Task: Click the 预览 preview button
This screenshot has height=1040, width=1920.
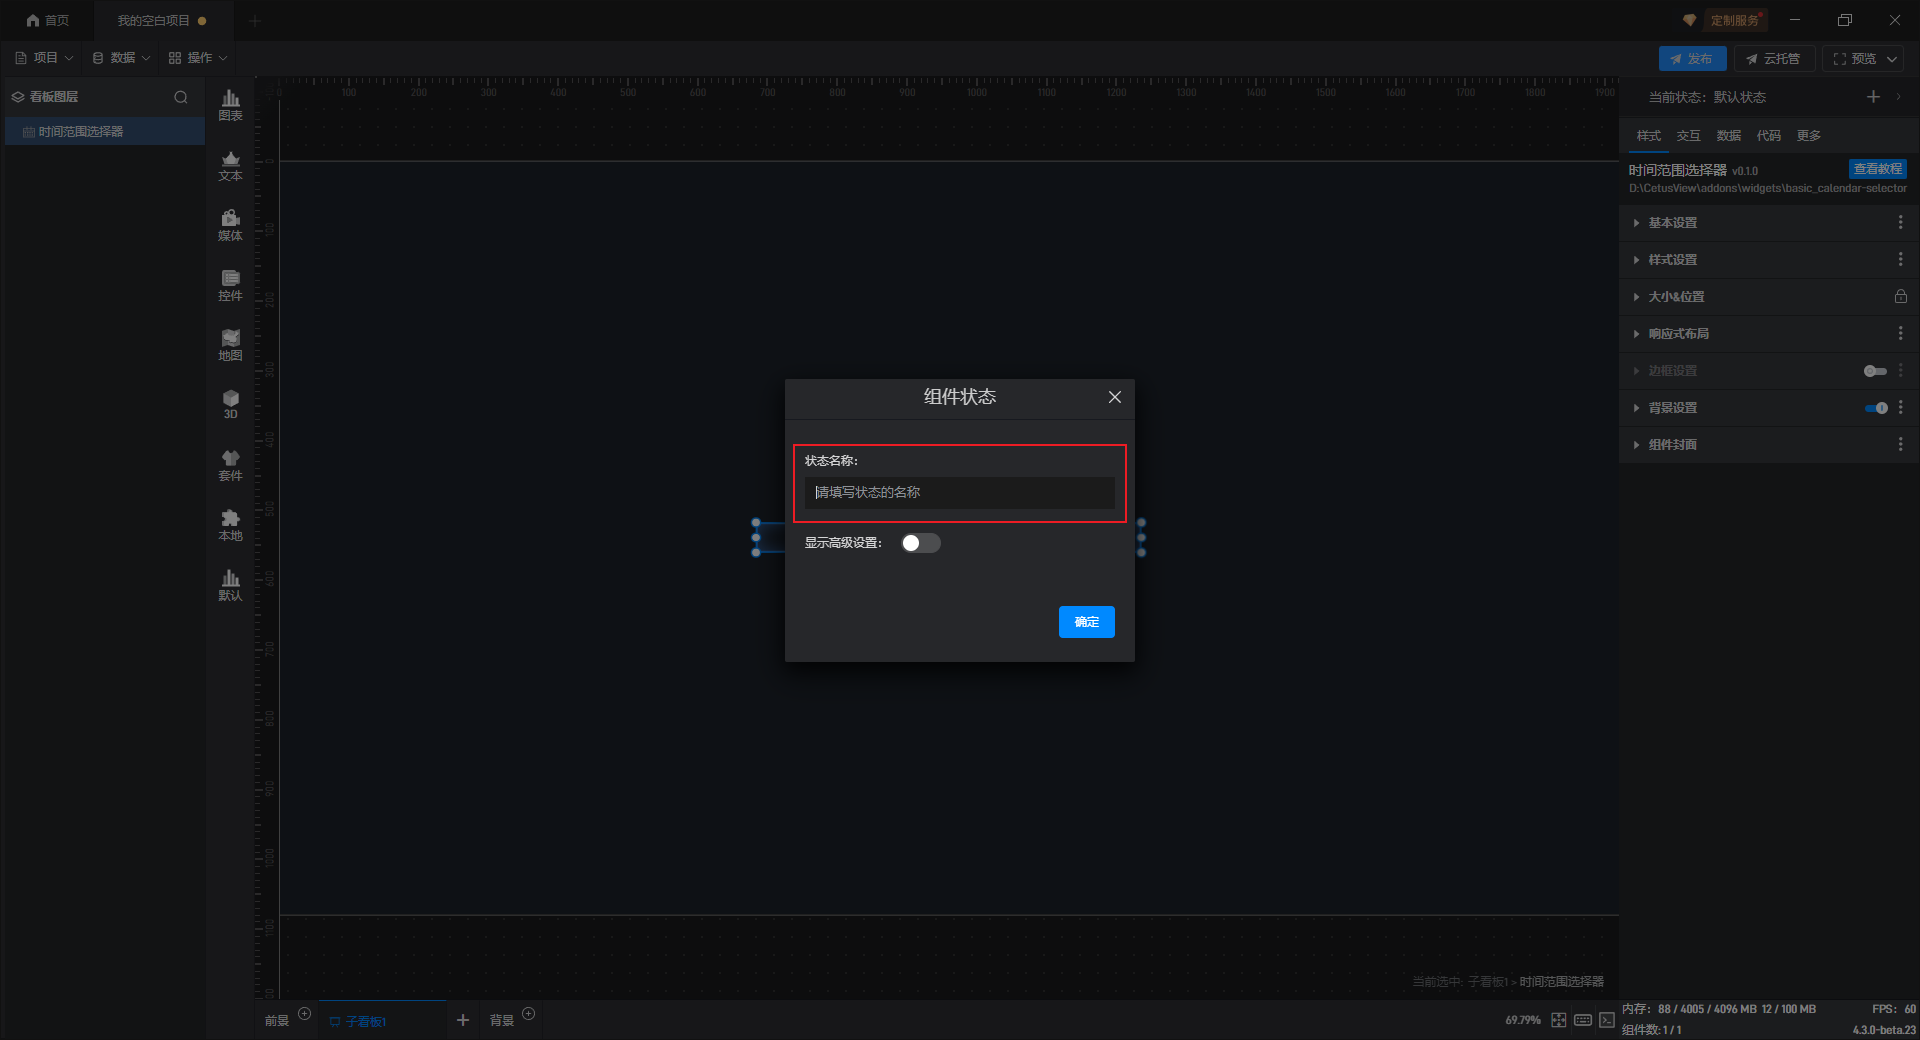Action: click(1854, 59)
